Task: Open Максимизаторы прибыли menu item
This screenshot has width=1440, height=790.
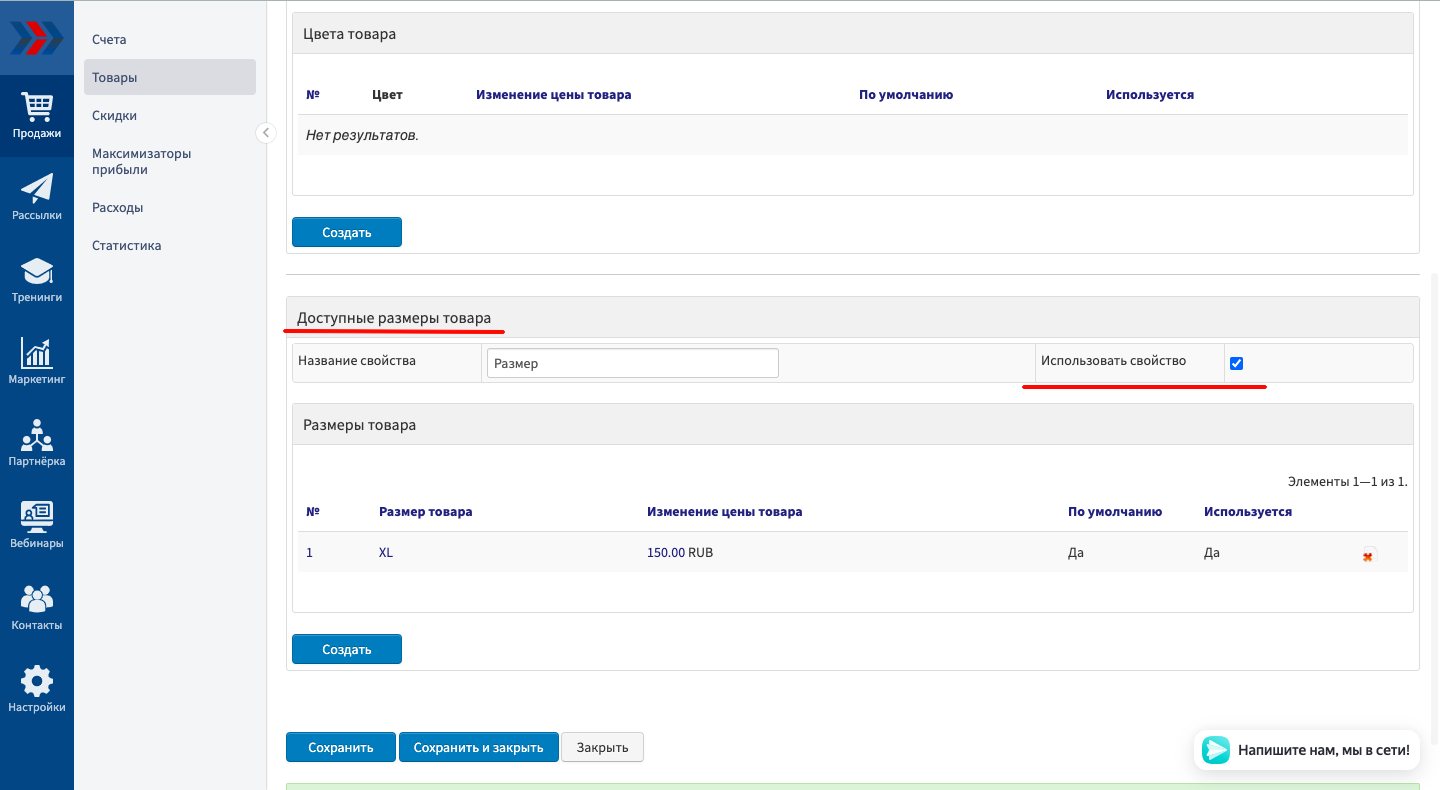Action: click(141, 162)
